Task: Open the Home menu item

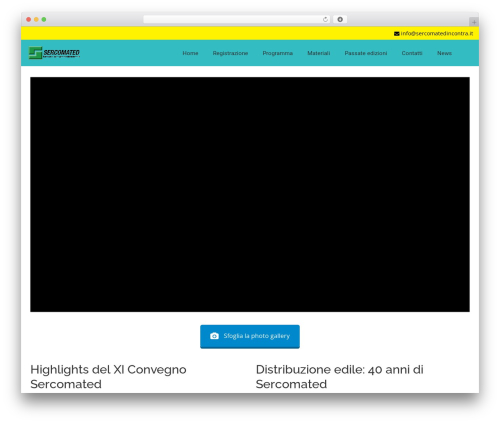Action: point(190,53)
